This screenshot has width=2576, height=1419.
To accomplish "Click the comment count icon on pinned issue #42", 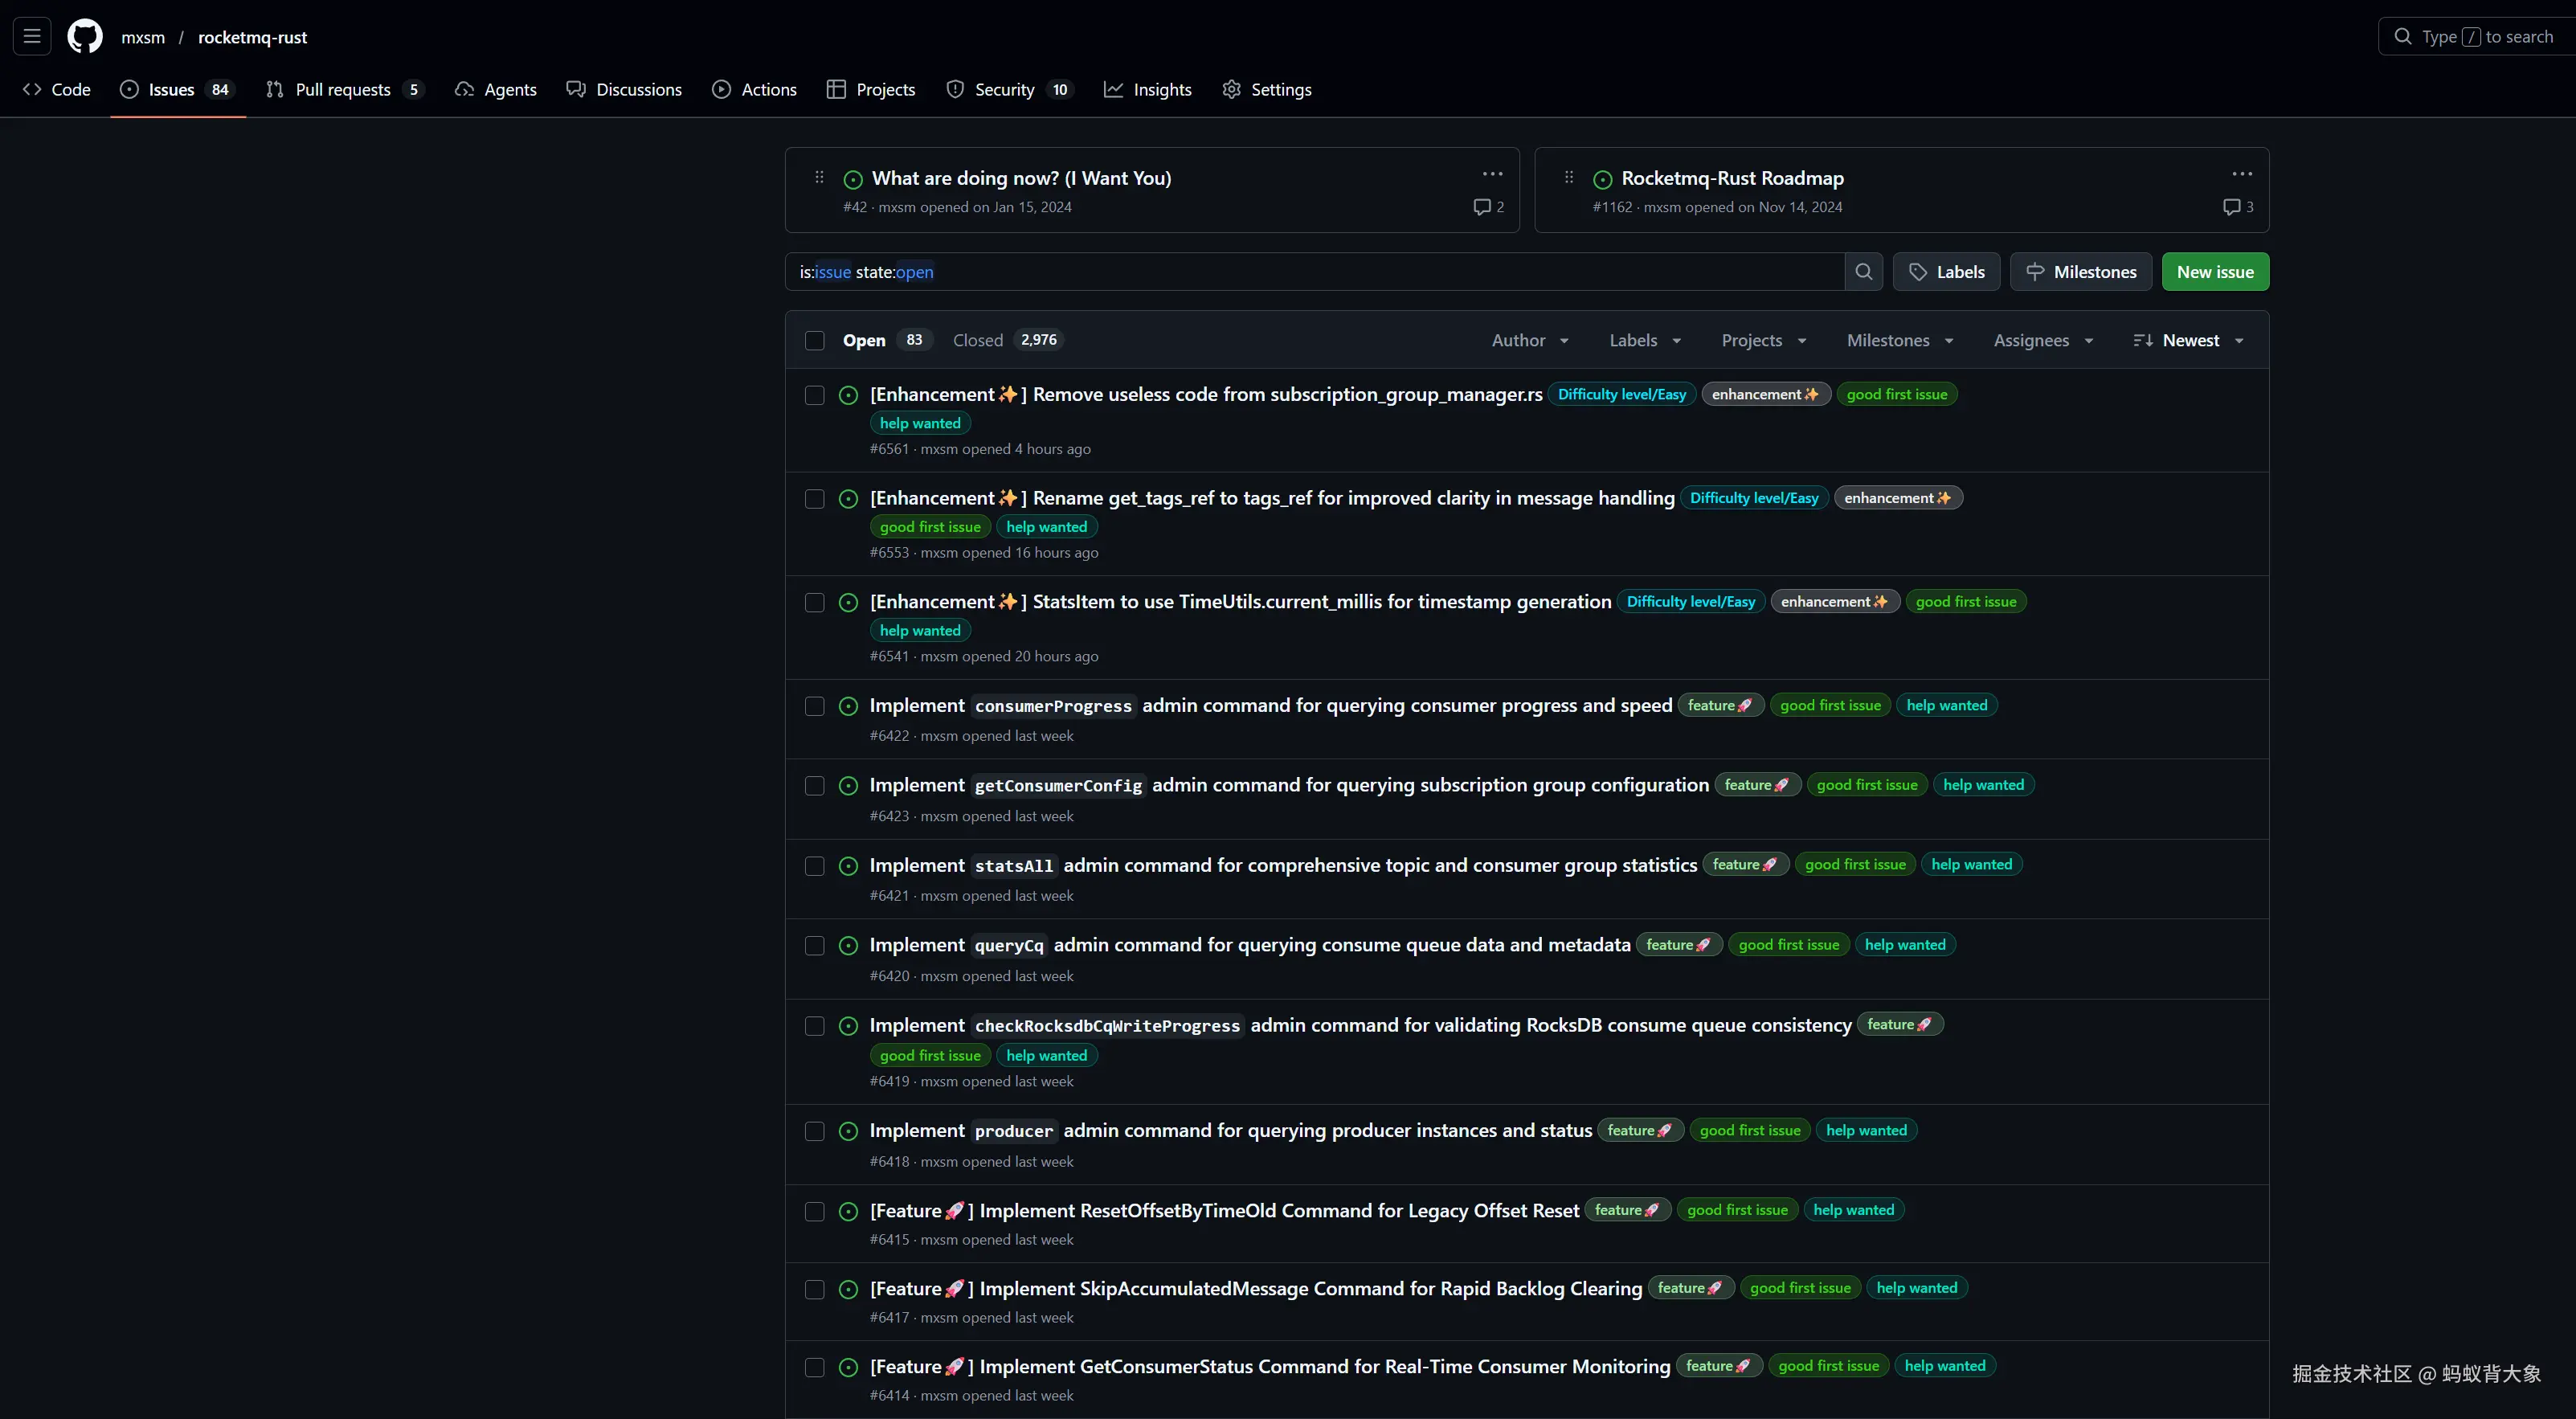I will coord(1482,207).
